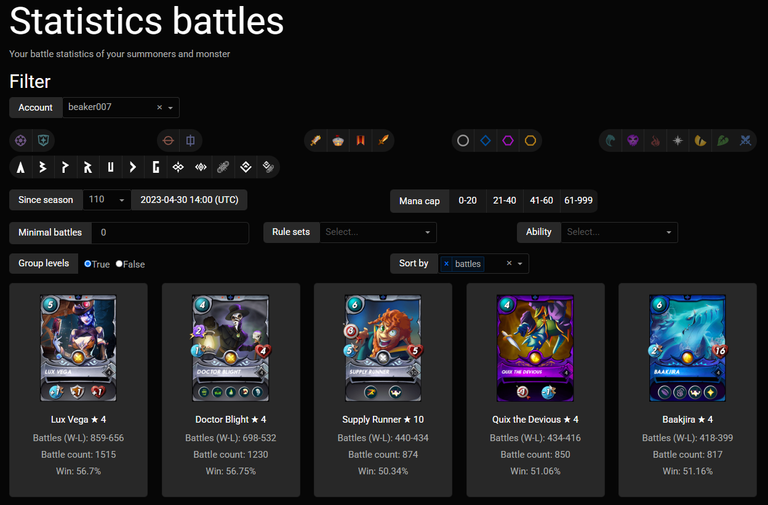Filter by rare rarity blue diamond
Screen dimensions: 768x505
485,141
